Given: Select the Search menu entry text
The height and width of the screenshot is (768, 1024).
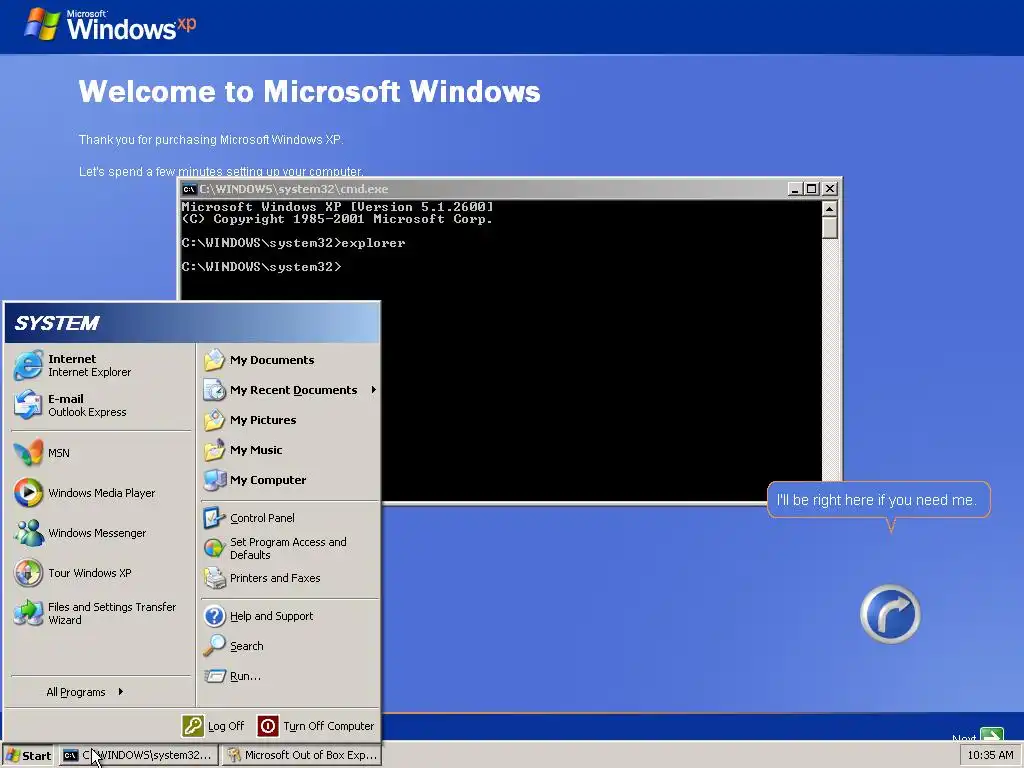Looking at the screenshot, I should pos(247,646).
